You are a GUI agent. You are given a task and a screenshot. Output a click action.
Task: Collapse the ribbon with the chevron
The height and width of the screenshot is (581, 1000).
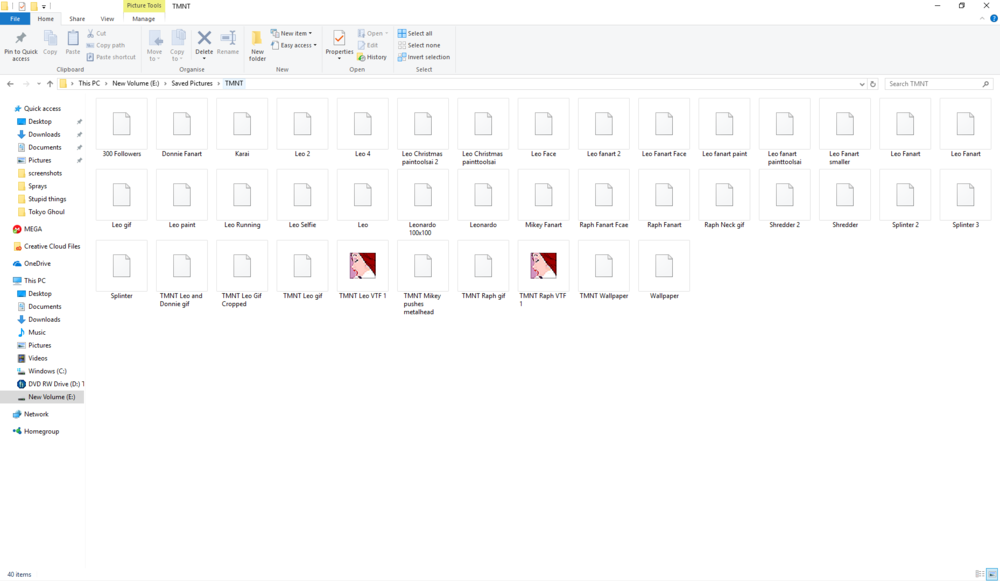(982, 18)
